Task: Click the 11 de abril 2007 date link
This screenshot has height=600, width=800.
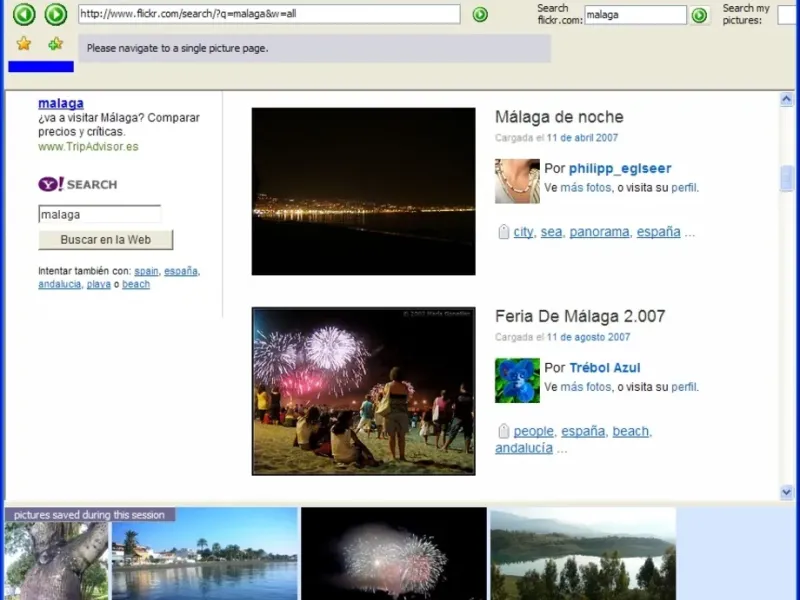Action: tap(582, 138)
